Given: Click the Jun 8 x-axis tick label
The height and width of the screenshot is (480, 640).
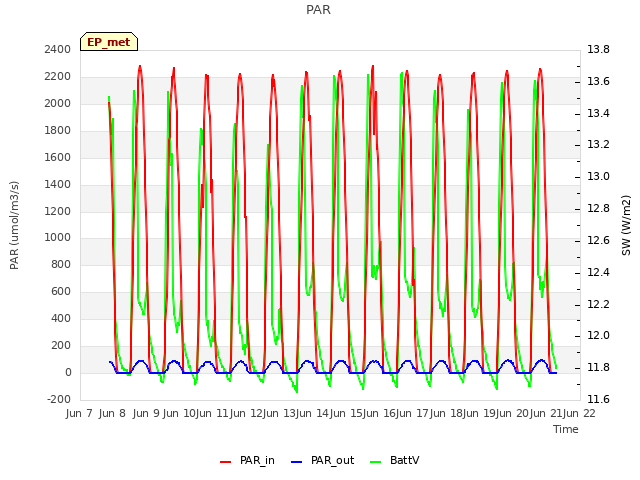Looking at the screenshot, I should tap(112, 413).
